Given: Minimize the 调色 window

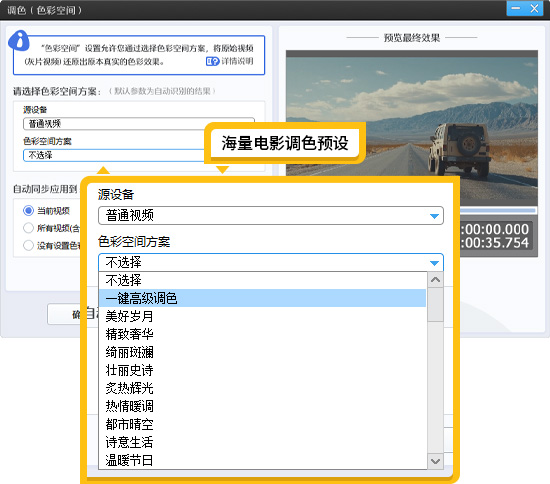Looking at the screenshot, I should click(516, 8).
